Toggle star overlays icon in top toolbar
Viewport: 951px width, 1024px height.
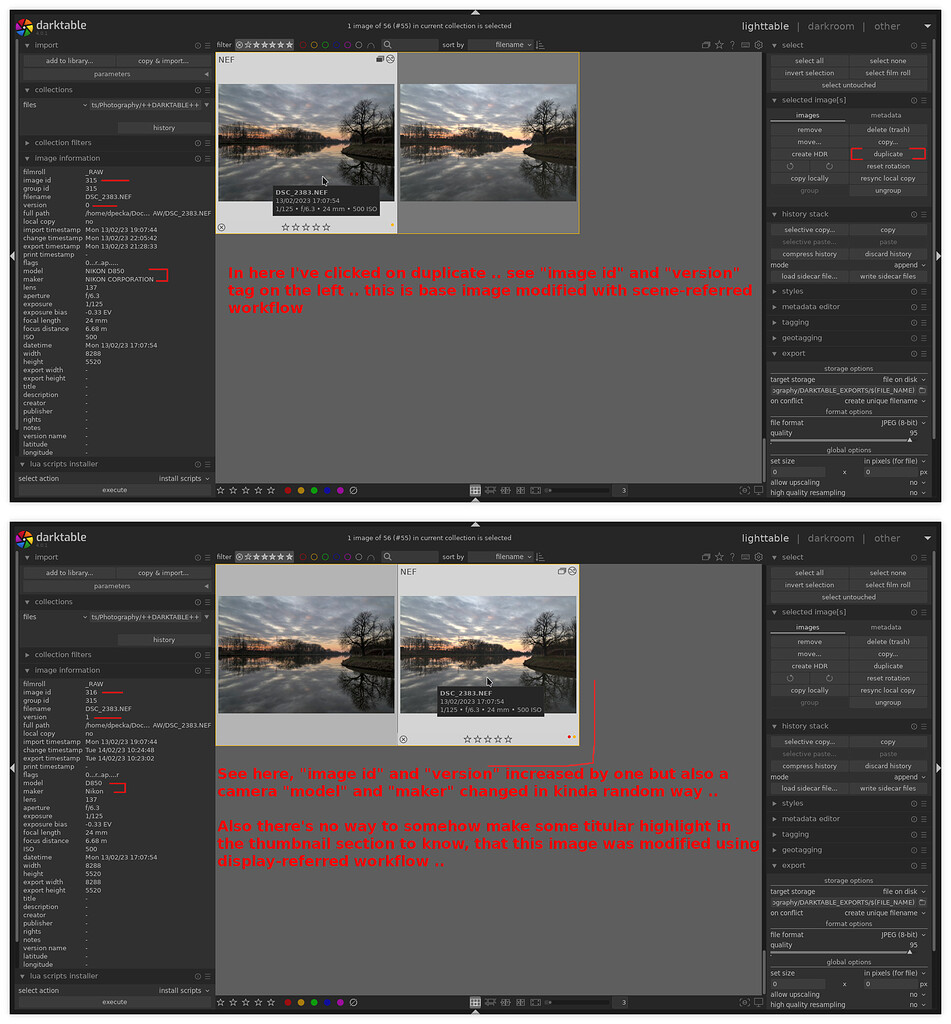coord(720,45)
